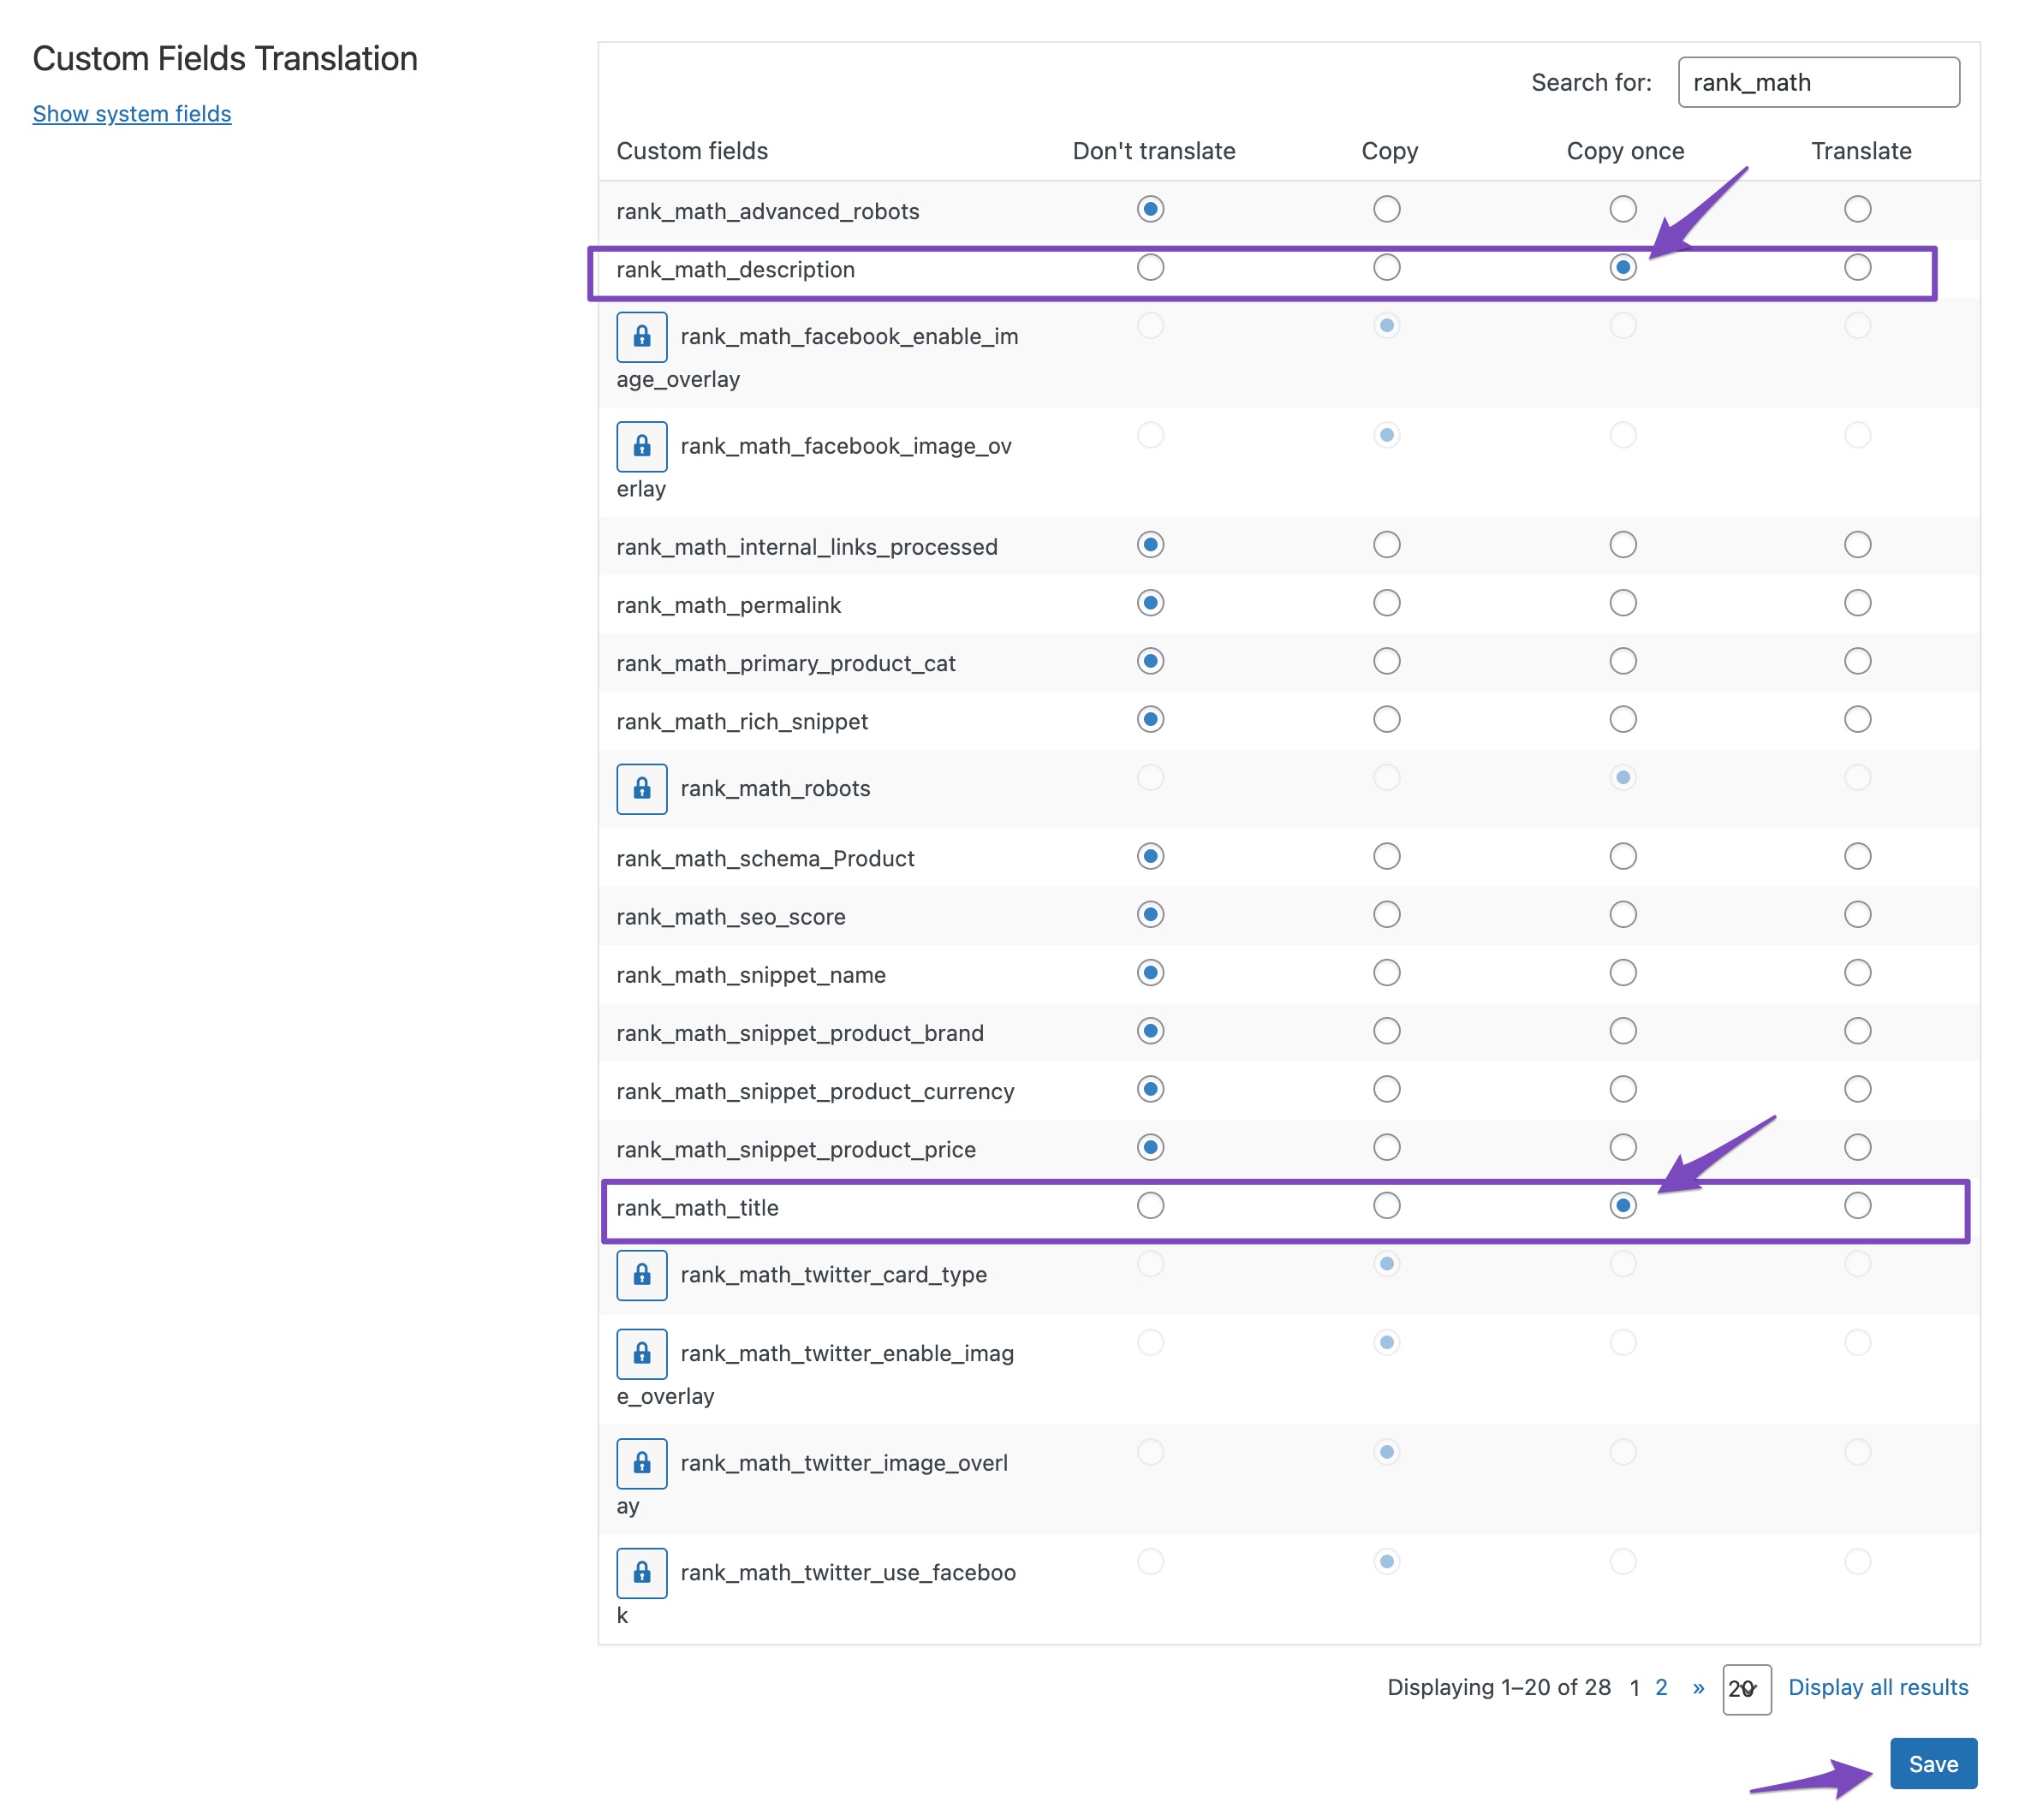Choose Translate for rank_math_snippet_product_price
Viewport: 2019px width, 1820px height.
coord(1857,1147)
